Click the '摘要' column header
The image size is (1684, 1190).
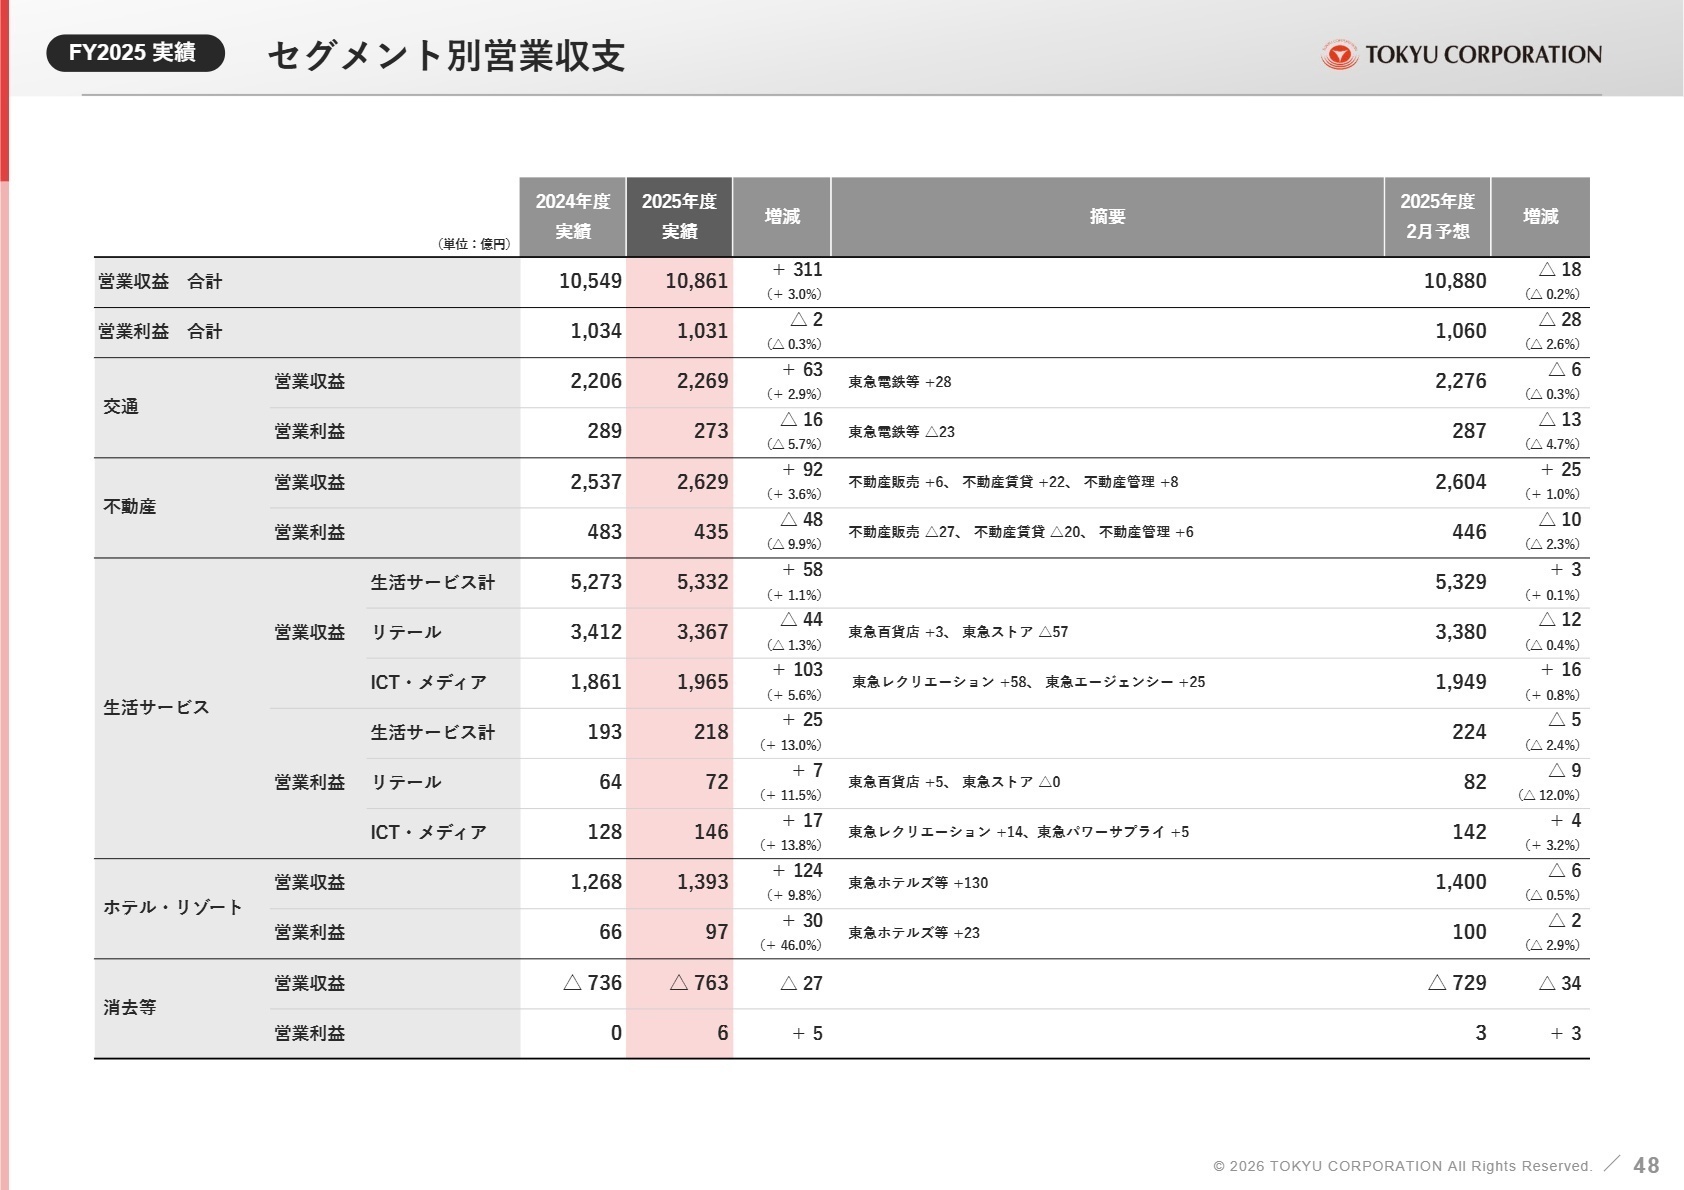point(1108,217)
